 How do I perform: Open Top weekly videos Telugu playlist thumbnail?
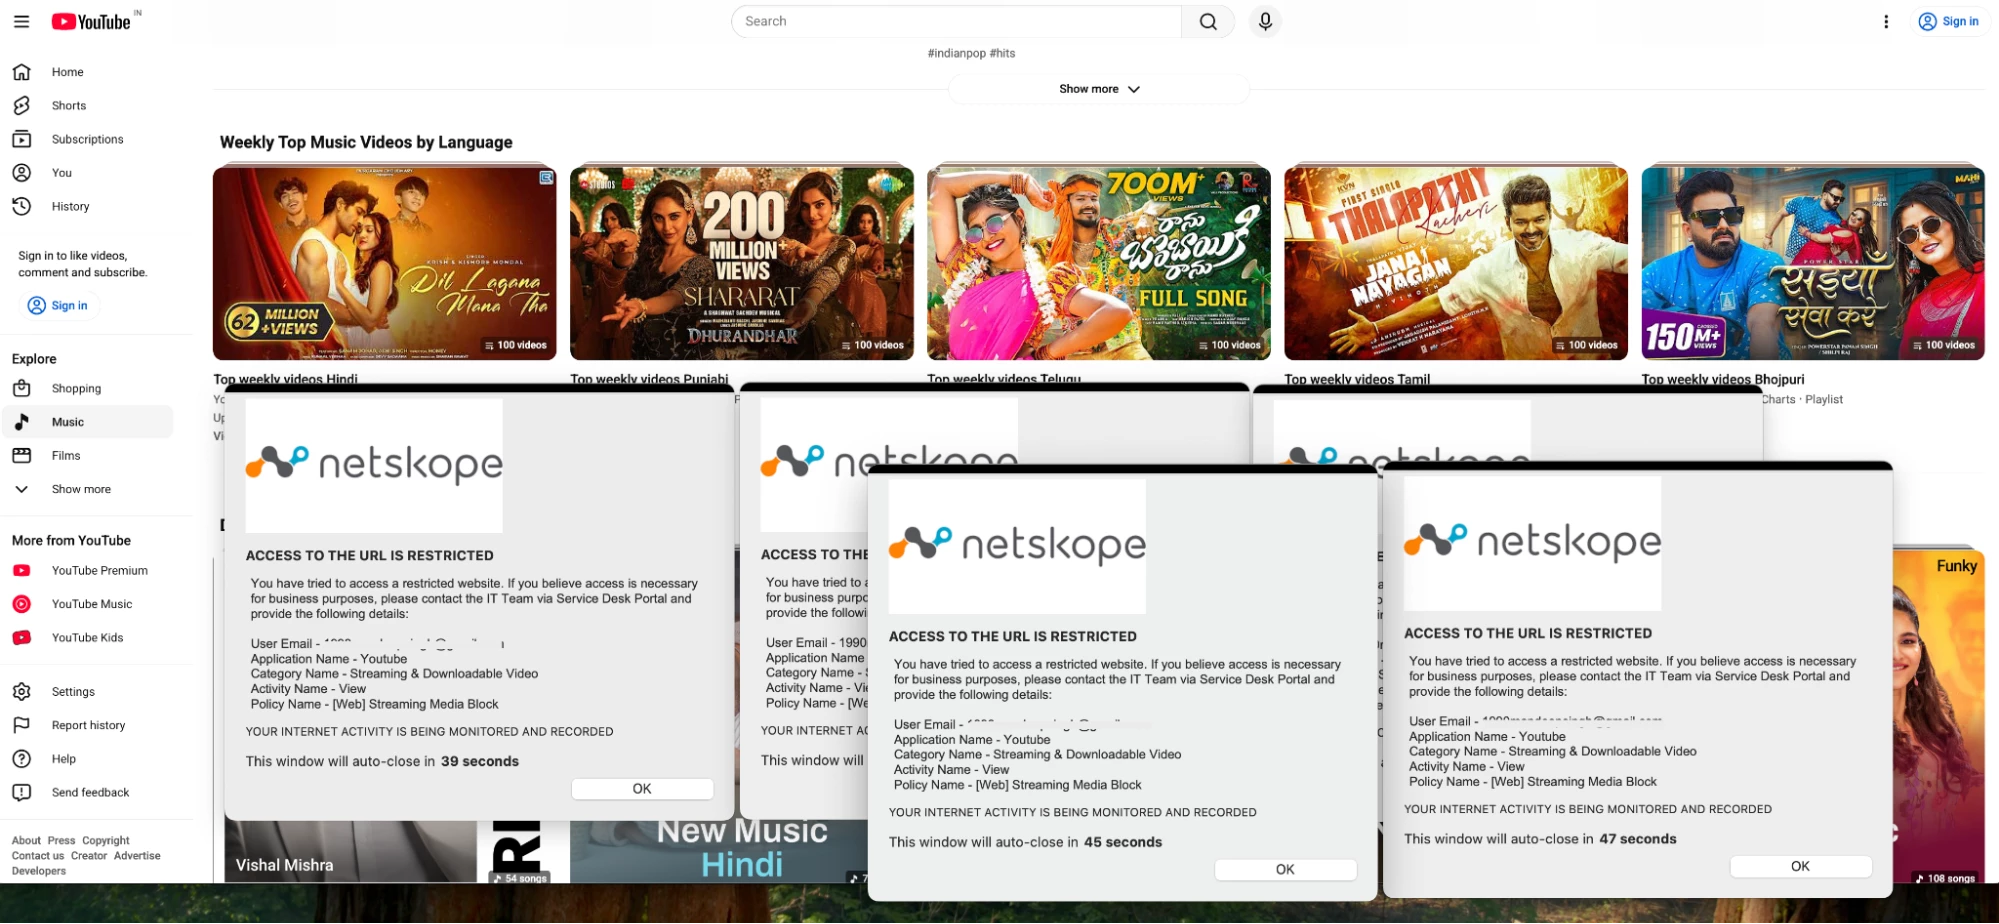[1098, 263]
